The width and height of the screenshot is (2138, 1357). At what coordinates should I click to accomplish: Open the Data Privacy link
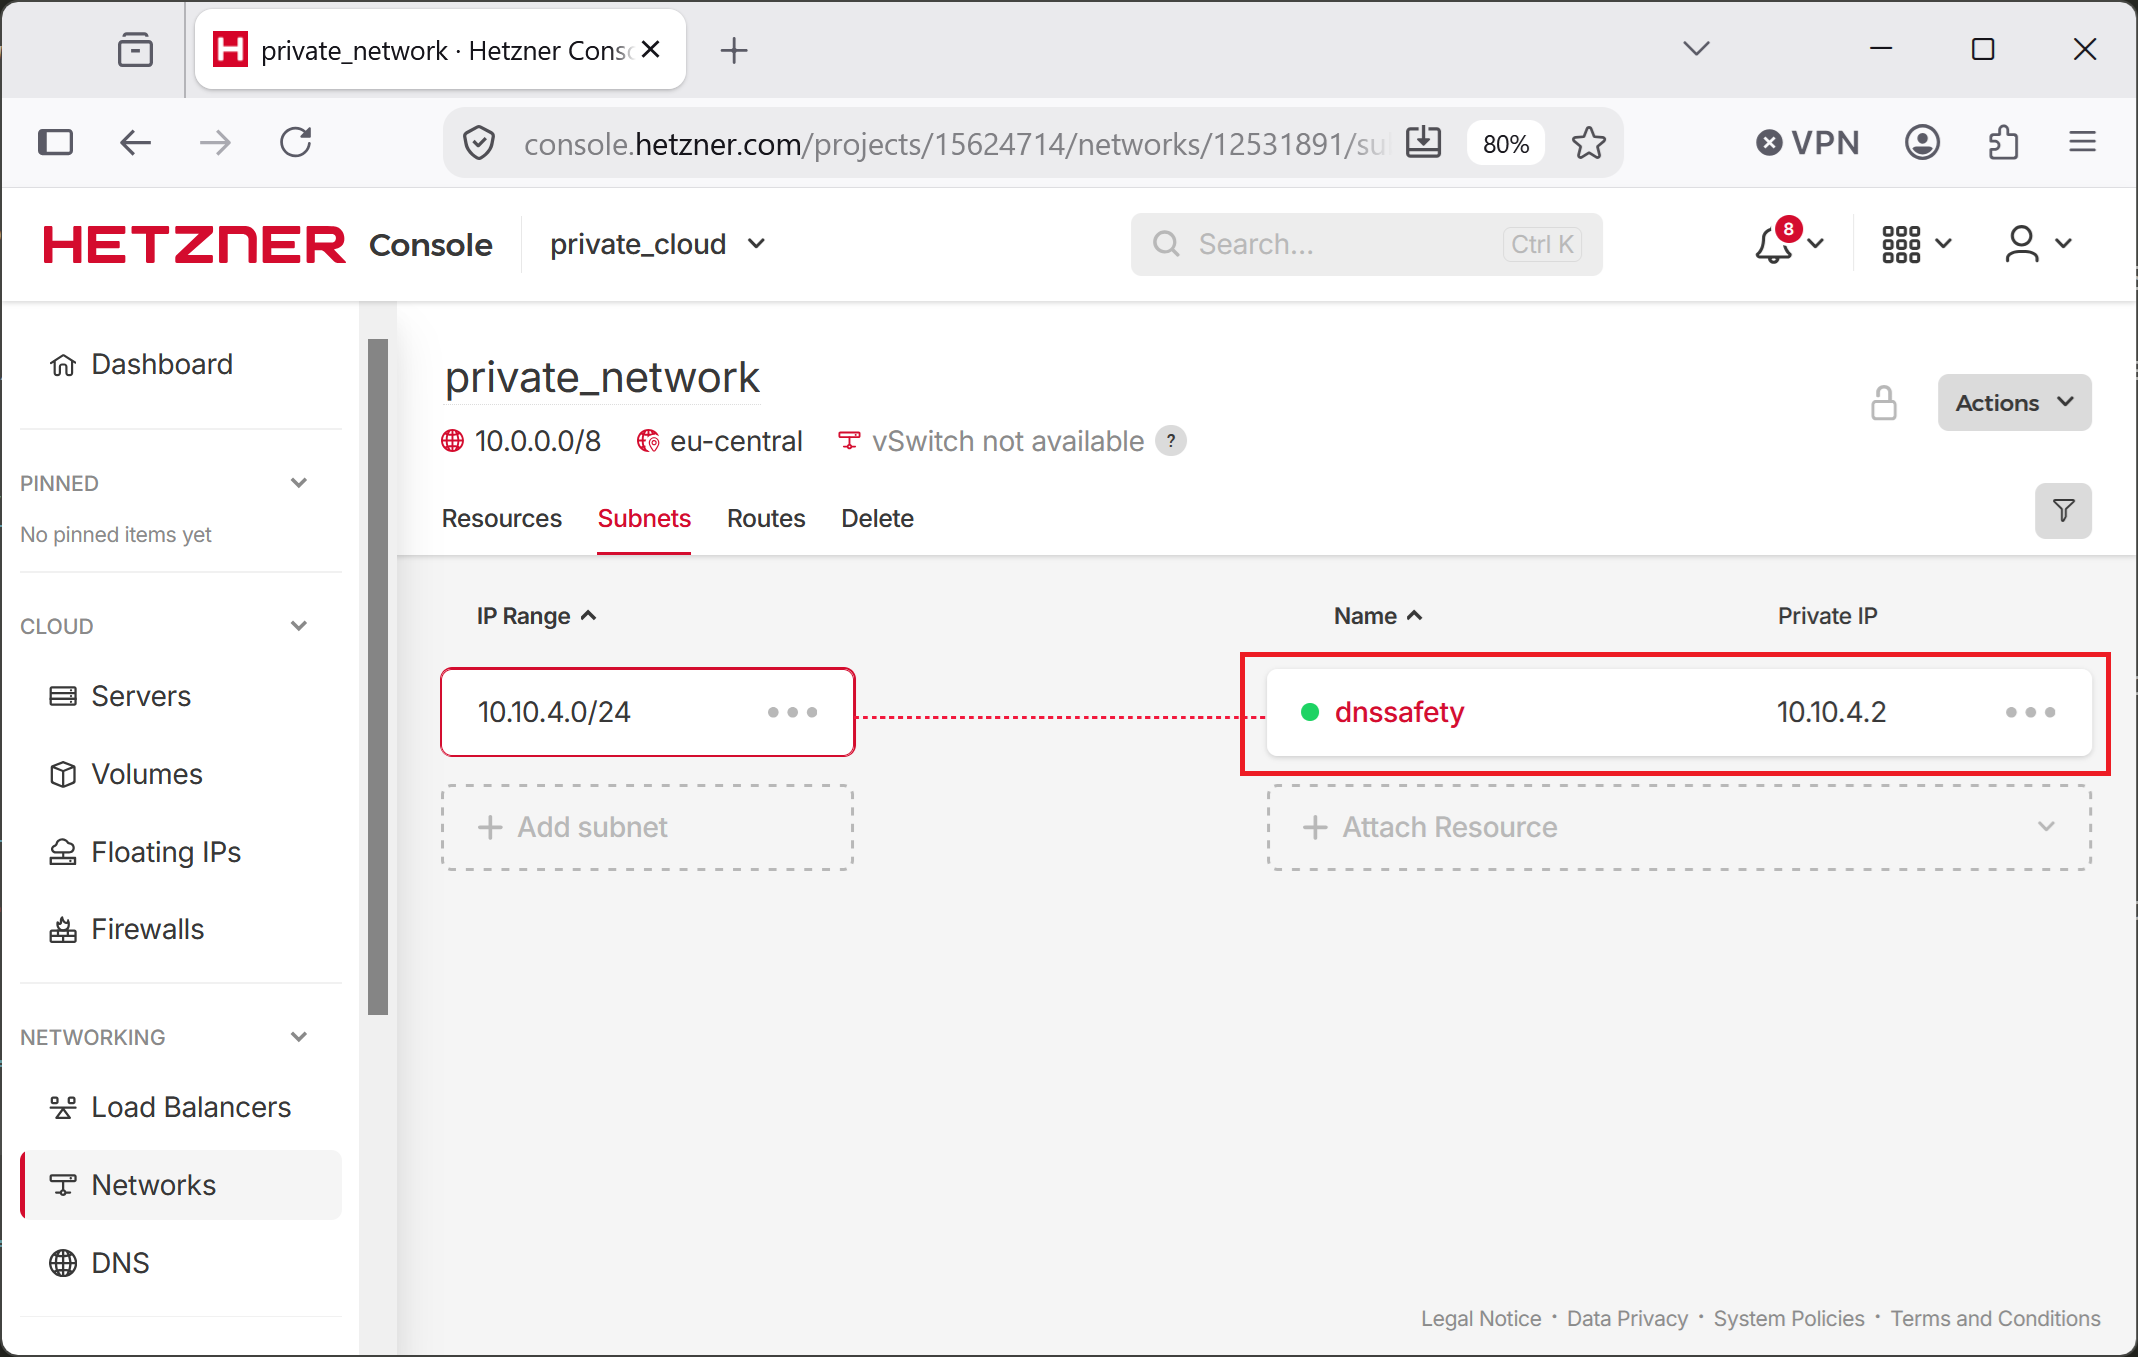tap(1627, 1319)
